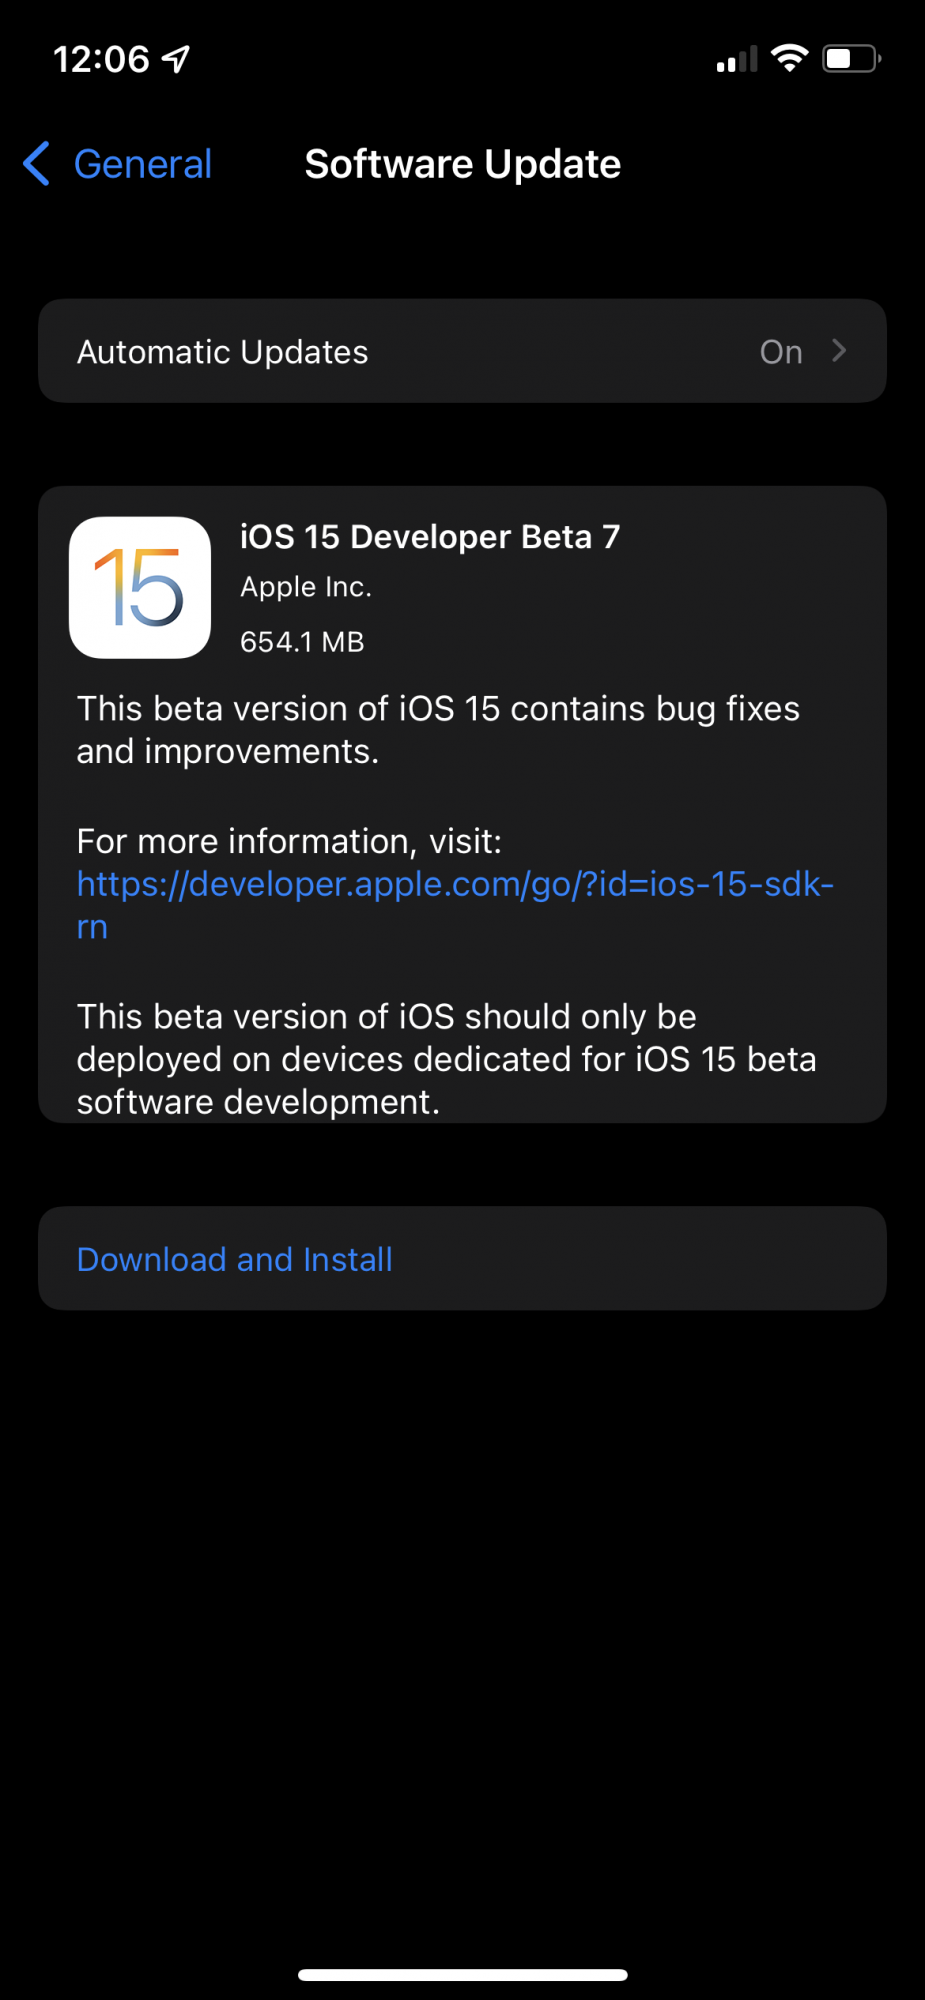The width and height of the screenshot is (925, 2000).
Task: Tap the battery level icon
Action: 851,59
